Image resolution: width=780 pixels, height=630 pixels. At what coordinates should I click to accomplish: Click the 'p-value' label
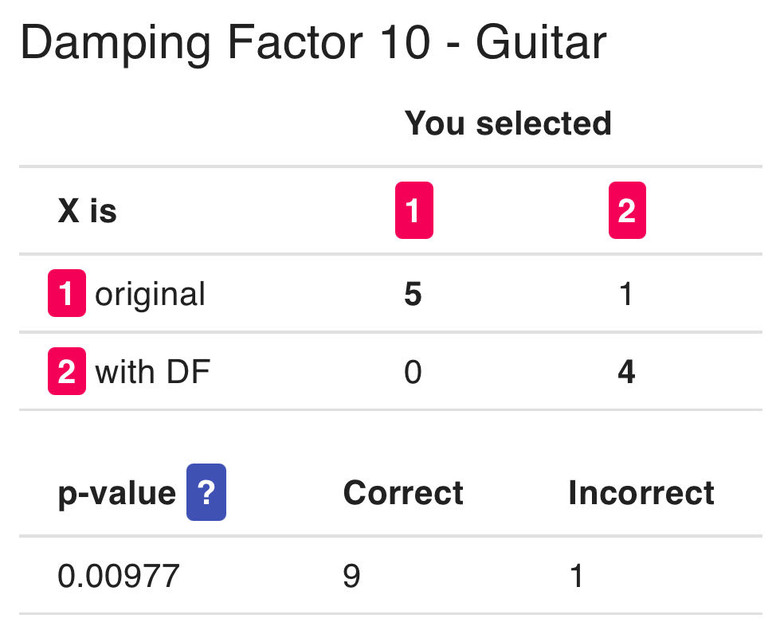117,494
